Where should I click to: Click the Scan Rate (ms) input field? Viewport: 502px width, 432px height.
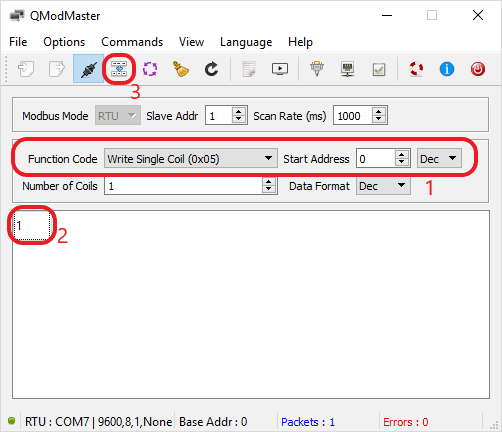[353, 116]
